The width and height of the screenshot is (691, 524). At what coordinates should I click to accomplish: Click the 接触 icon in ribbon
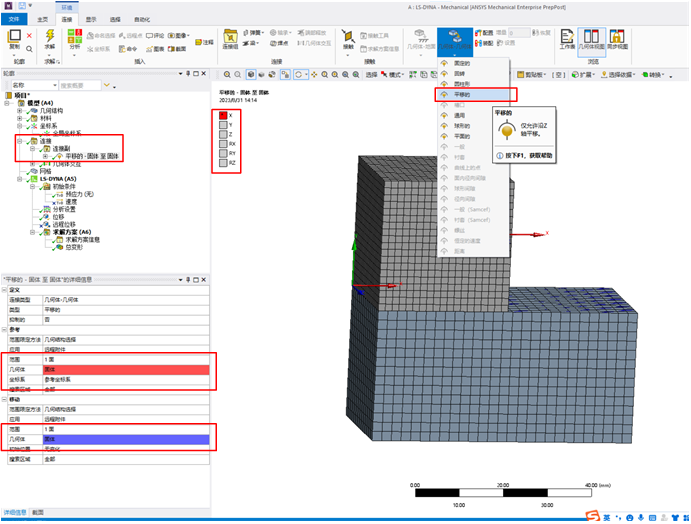(348, 36)
